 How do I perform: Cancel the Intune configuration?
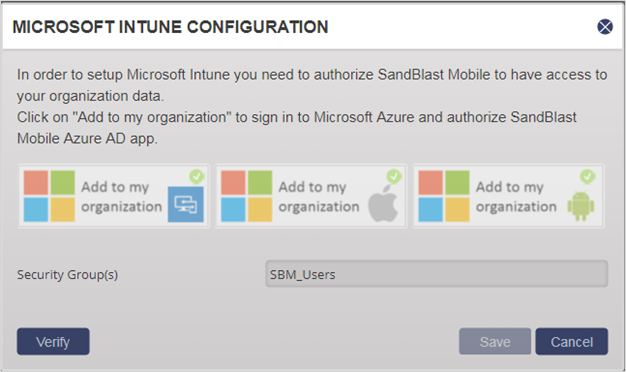coord(572,342)
